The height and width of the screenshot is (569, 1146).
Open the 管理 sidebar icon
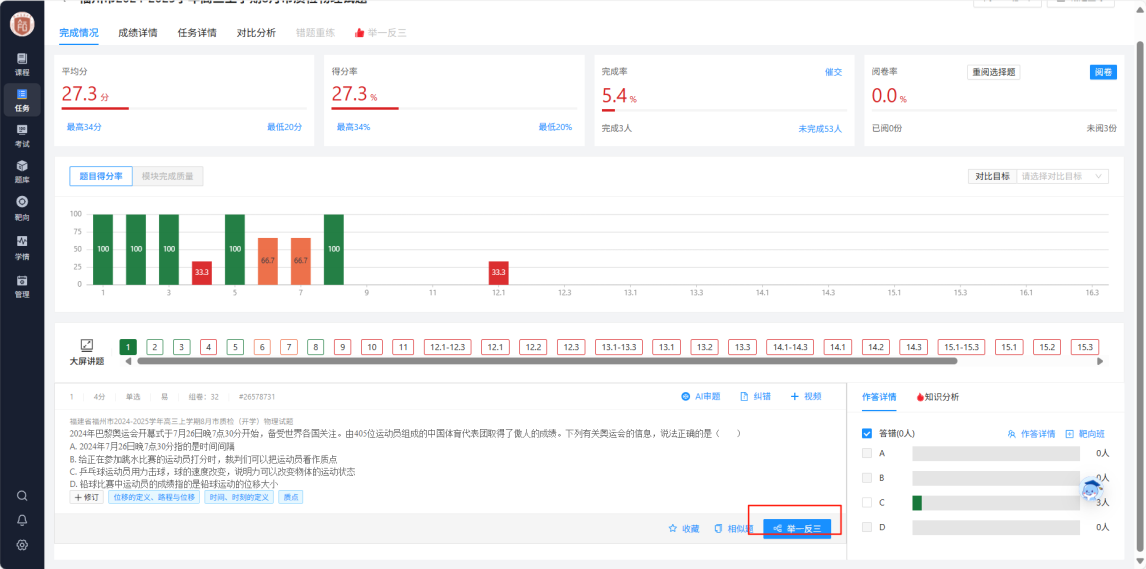coord(22,286)
